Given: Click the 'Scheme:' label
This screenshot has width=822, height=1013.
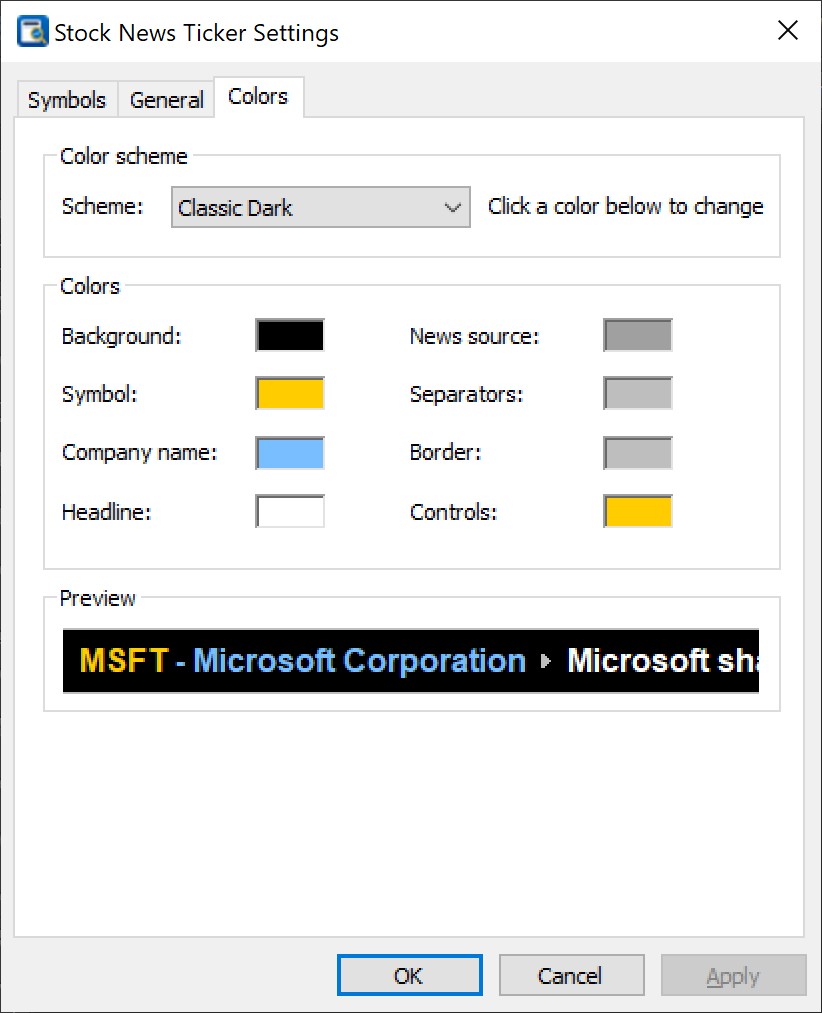Looking at the screenshot, I should [103, 206].
